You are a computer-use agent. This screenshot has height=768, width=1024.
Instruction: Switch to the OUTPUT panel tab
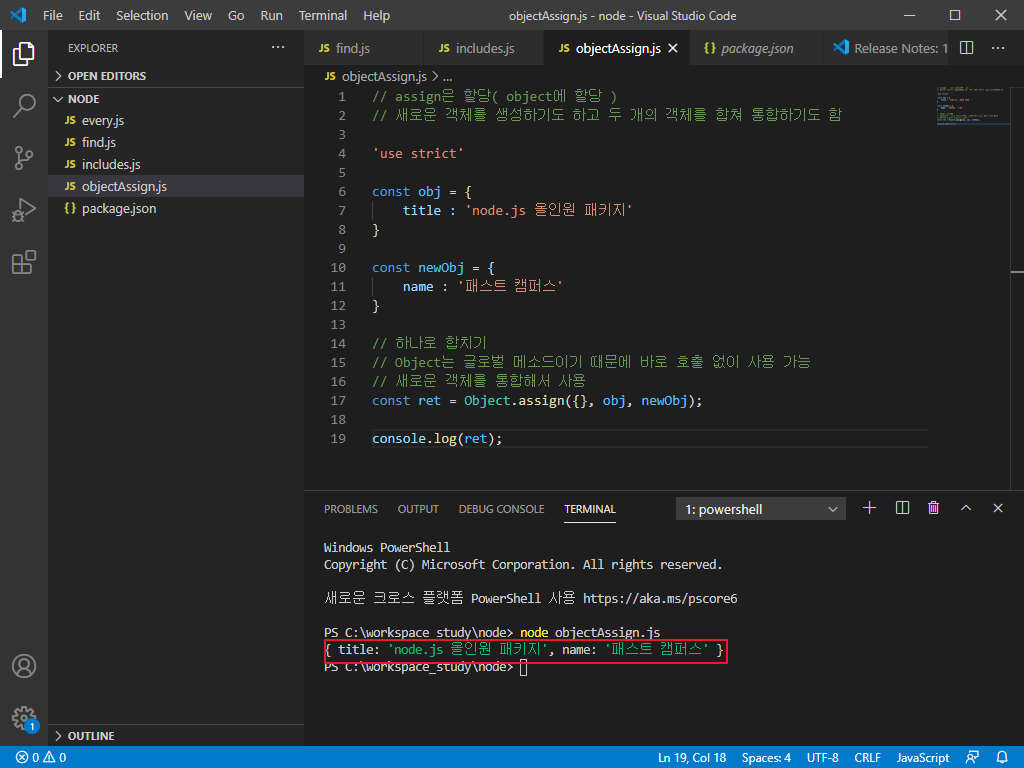[x=418, y=509]
